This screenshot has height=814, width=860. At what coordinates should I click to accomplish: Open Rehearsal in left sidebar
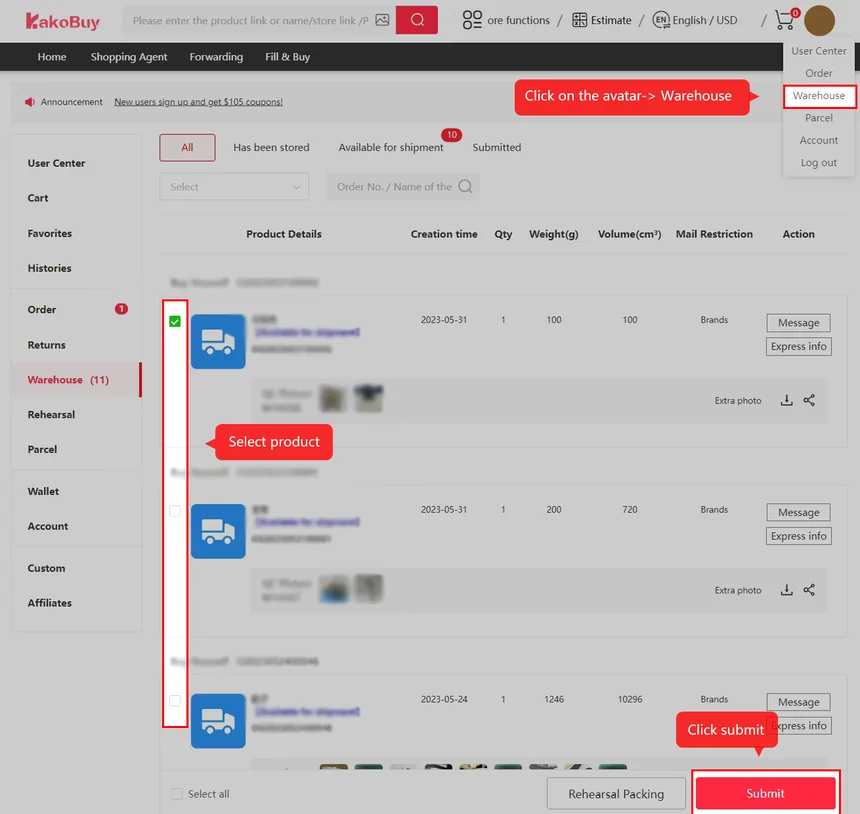pos(51,415)
